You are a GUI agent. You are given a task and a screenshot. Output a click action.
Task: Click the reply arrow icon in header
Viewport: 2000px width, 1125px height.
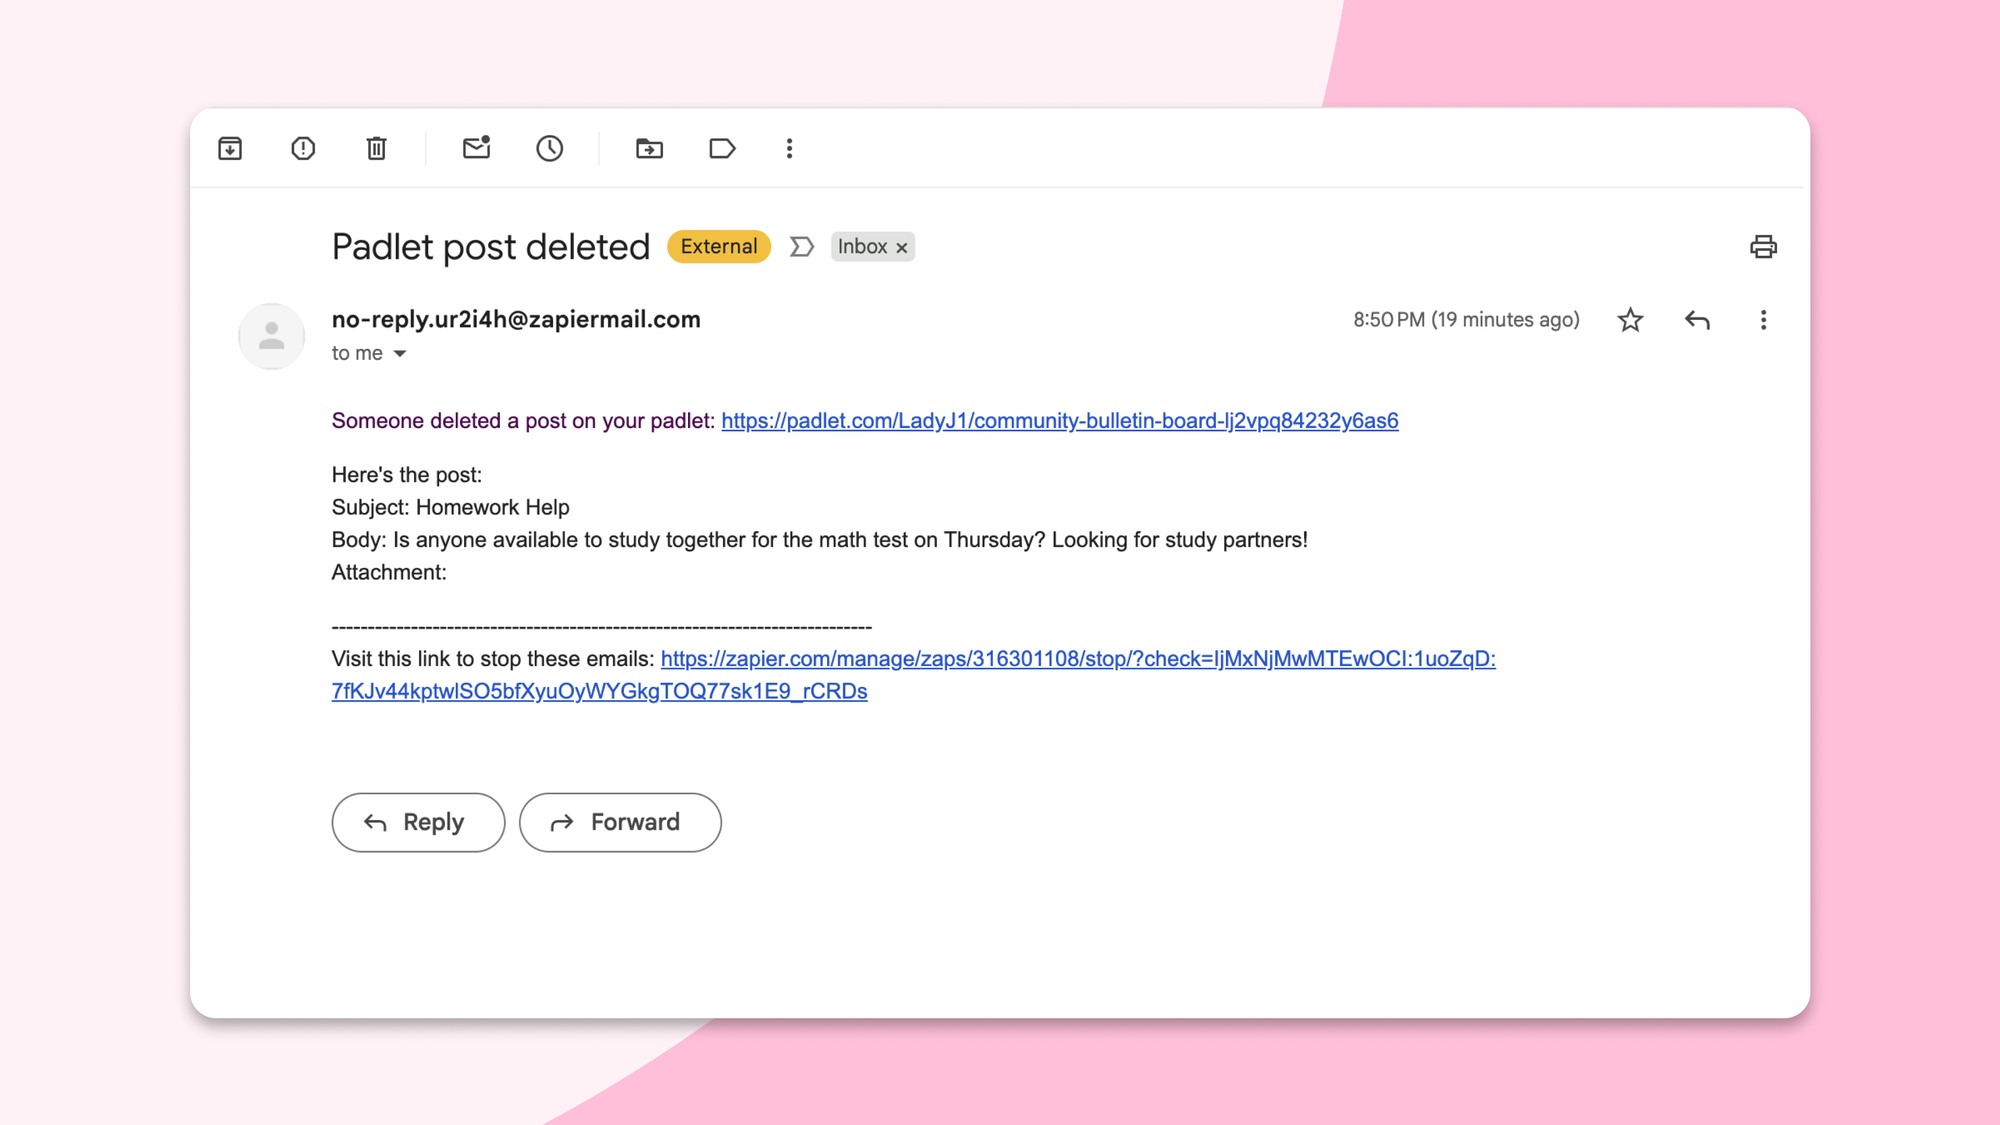[1697, 320]
